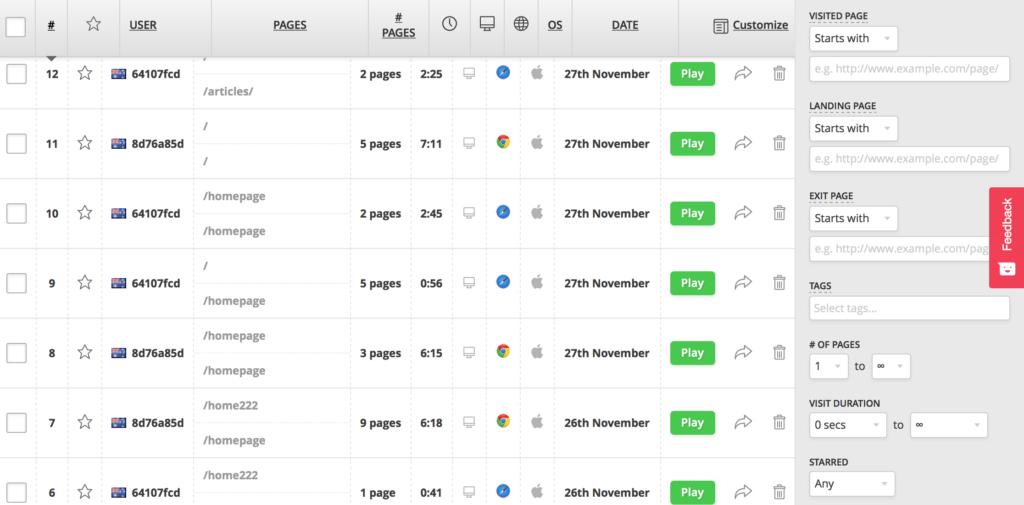
Task: Share recording number 8
Action: click(743, 353)
